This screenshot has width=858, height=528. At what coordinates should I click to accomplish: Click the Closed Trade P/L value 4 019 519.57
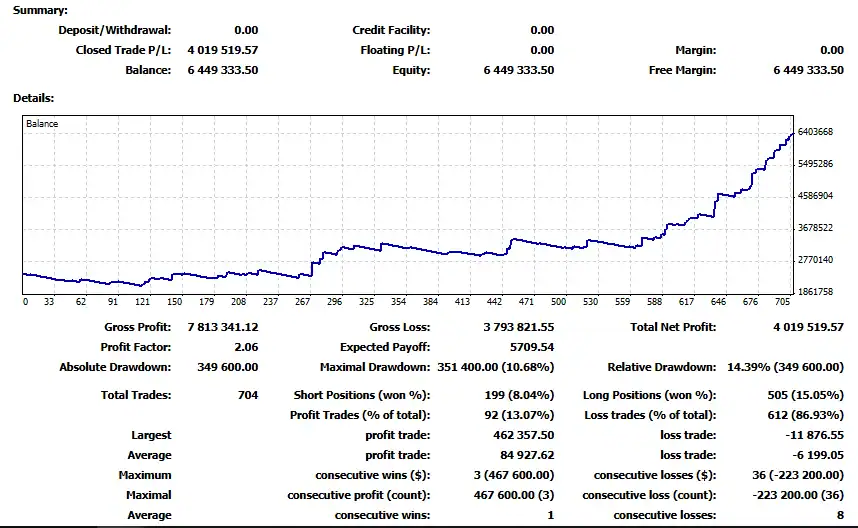point(223,50)
